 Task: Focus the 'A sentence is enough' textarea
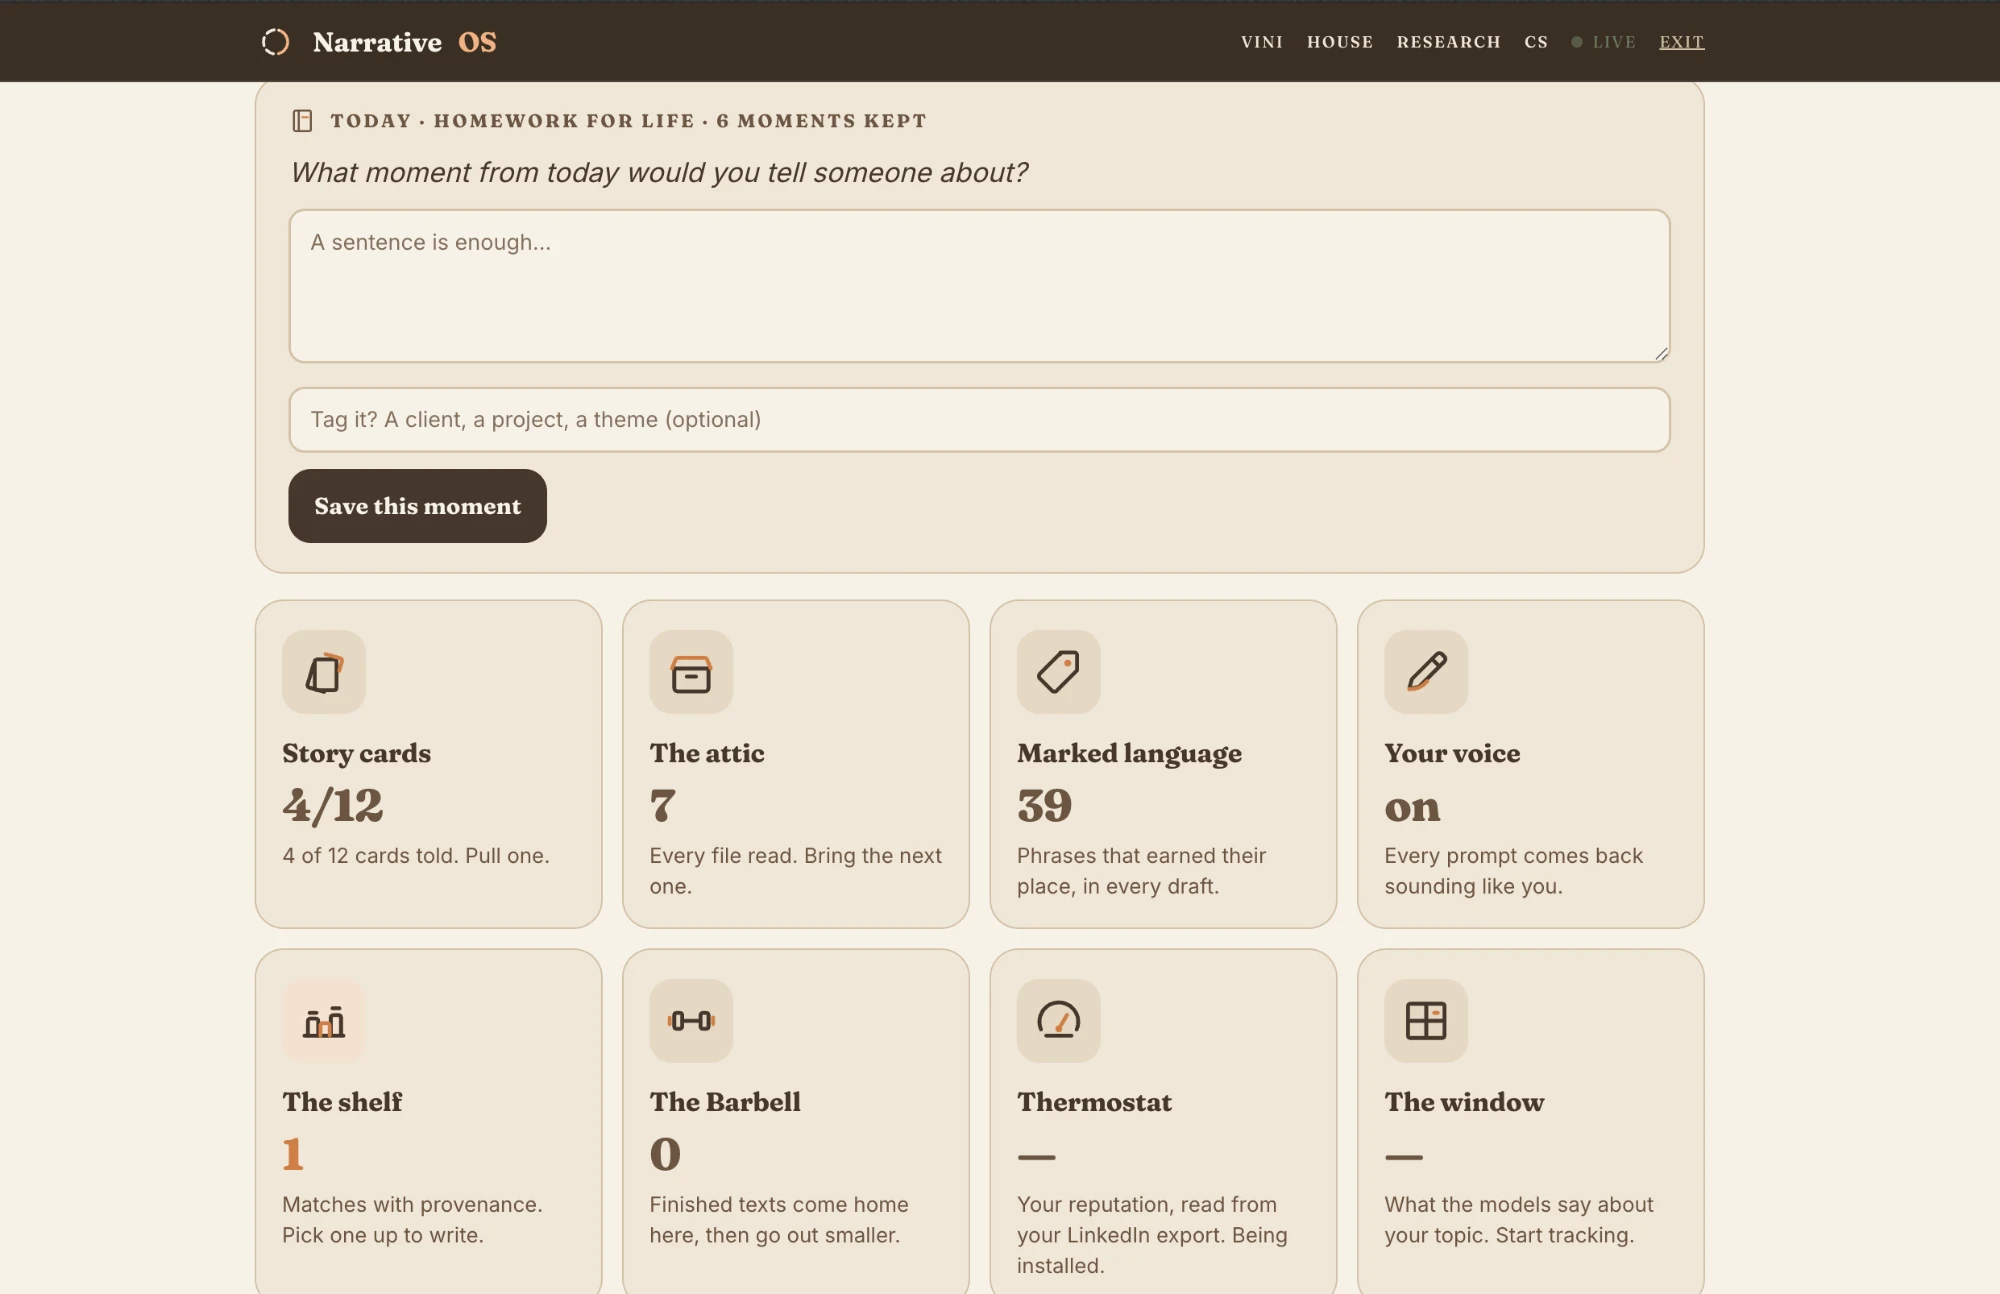tap(979, 286)
